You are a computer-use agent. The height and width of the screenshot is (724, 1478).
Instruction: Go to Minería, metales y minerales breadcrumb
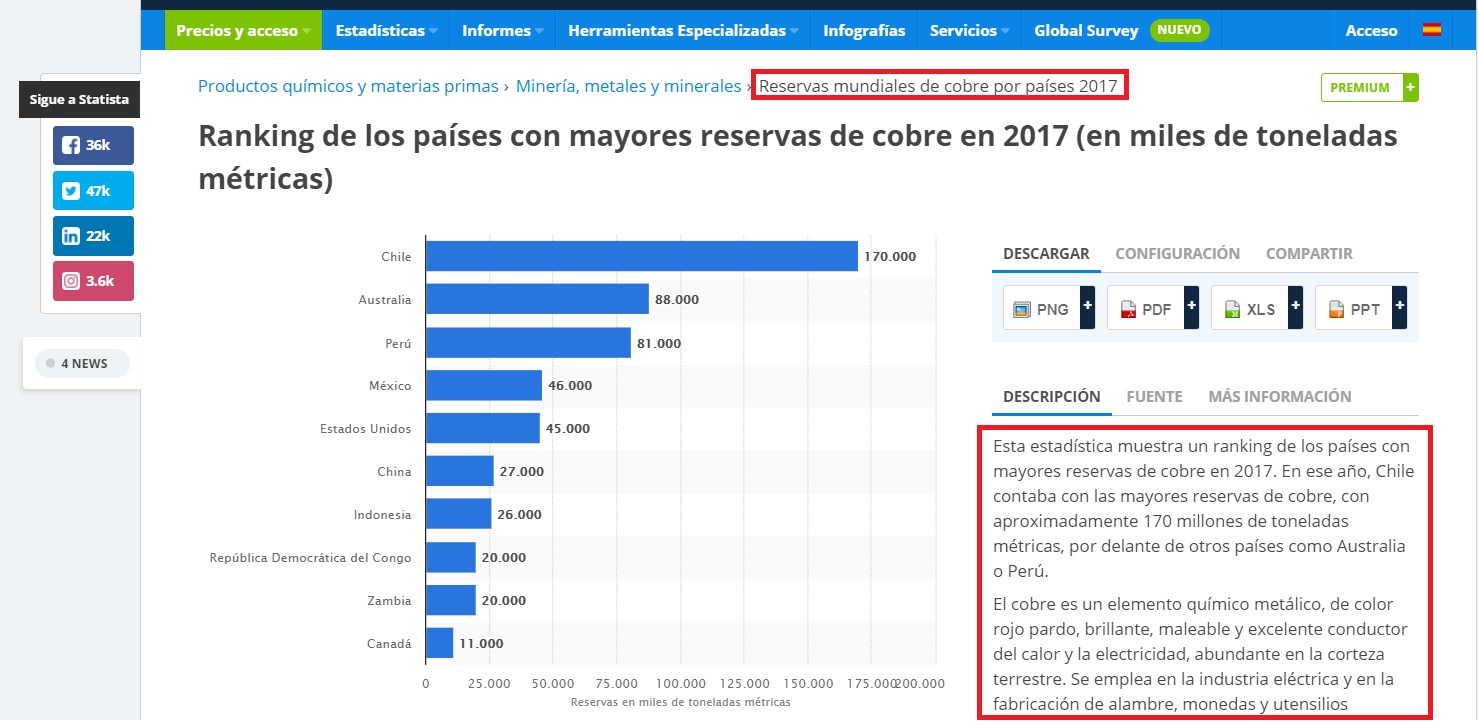(628, 86)
